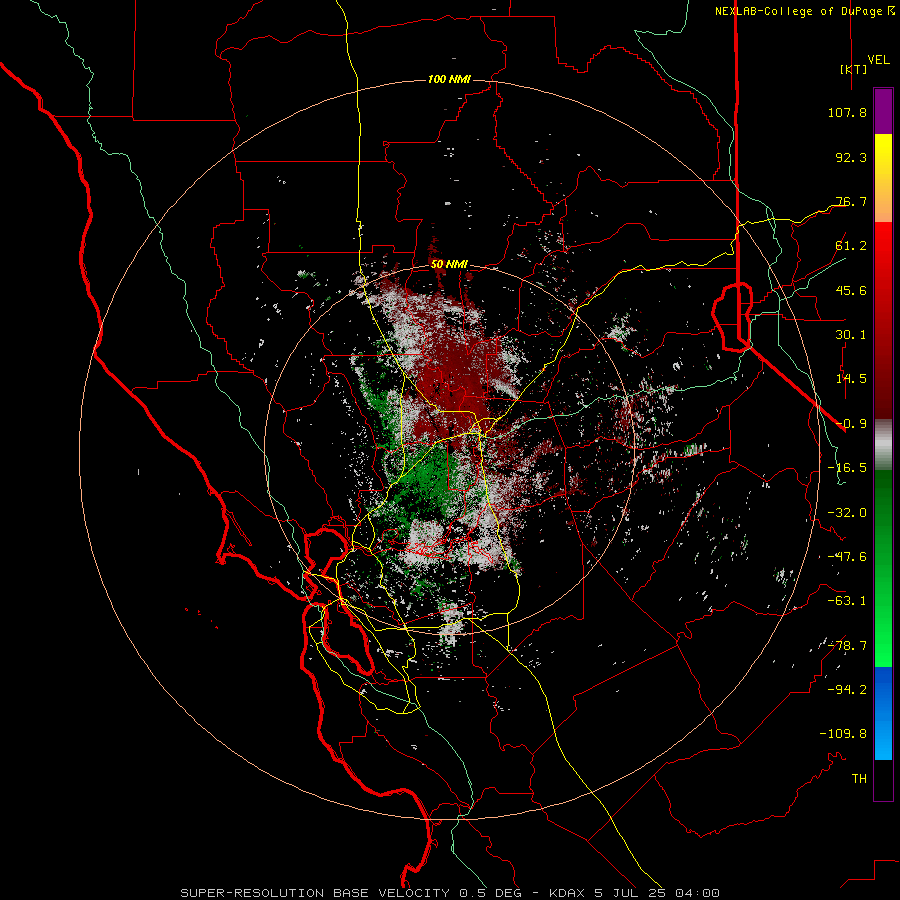Click the 92.3 velocity scale value
Screen dimensions: 900x900
(x=851, y=157)
